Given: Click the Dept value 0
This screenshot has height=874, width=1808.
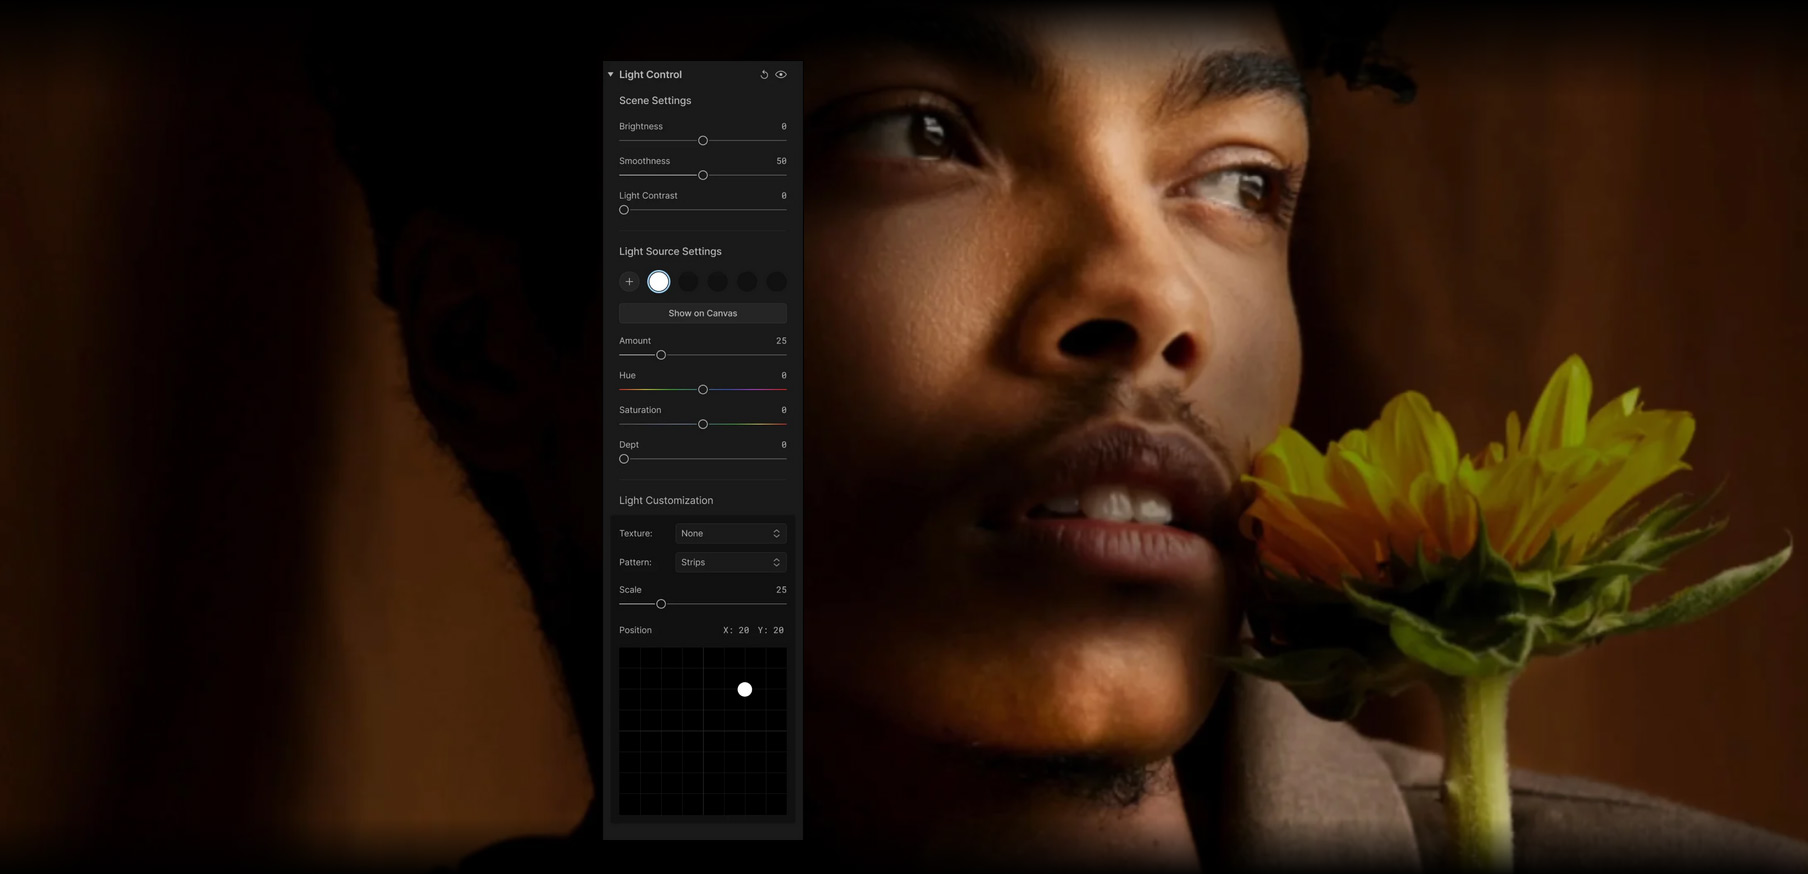Looking at the screenshot, I should (784, 445).
